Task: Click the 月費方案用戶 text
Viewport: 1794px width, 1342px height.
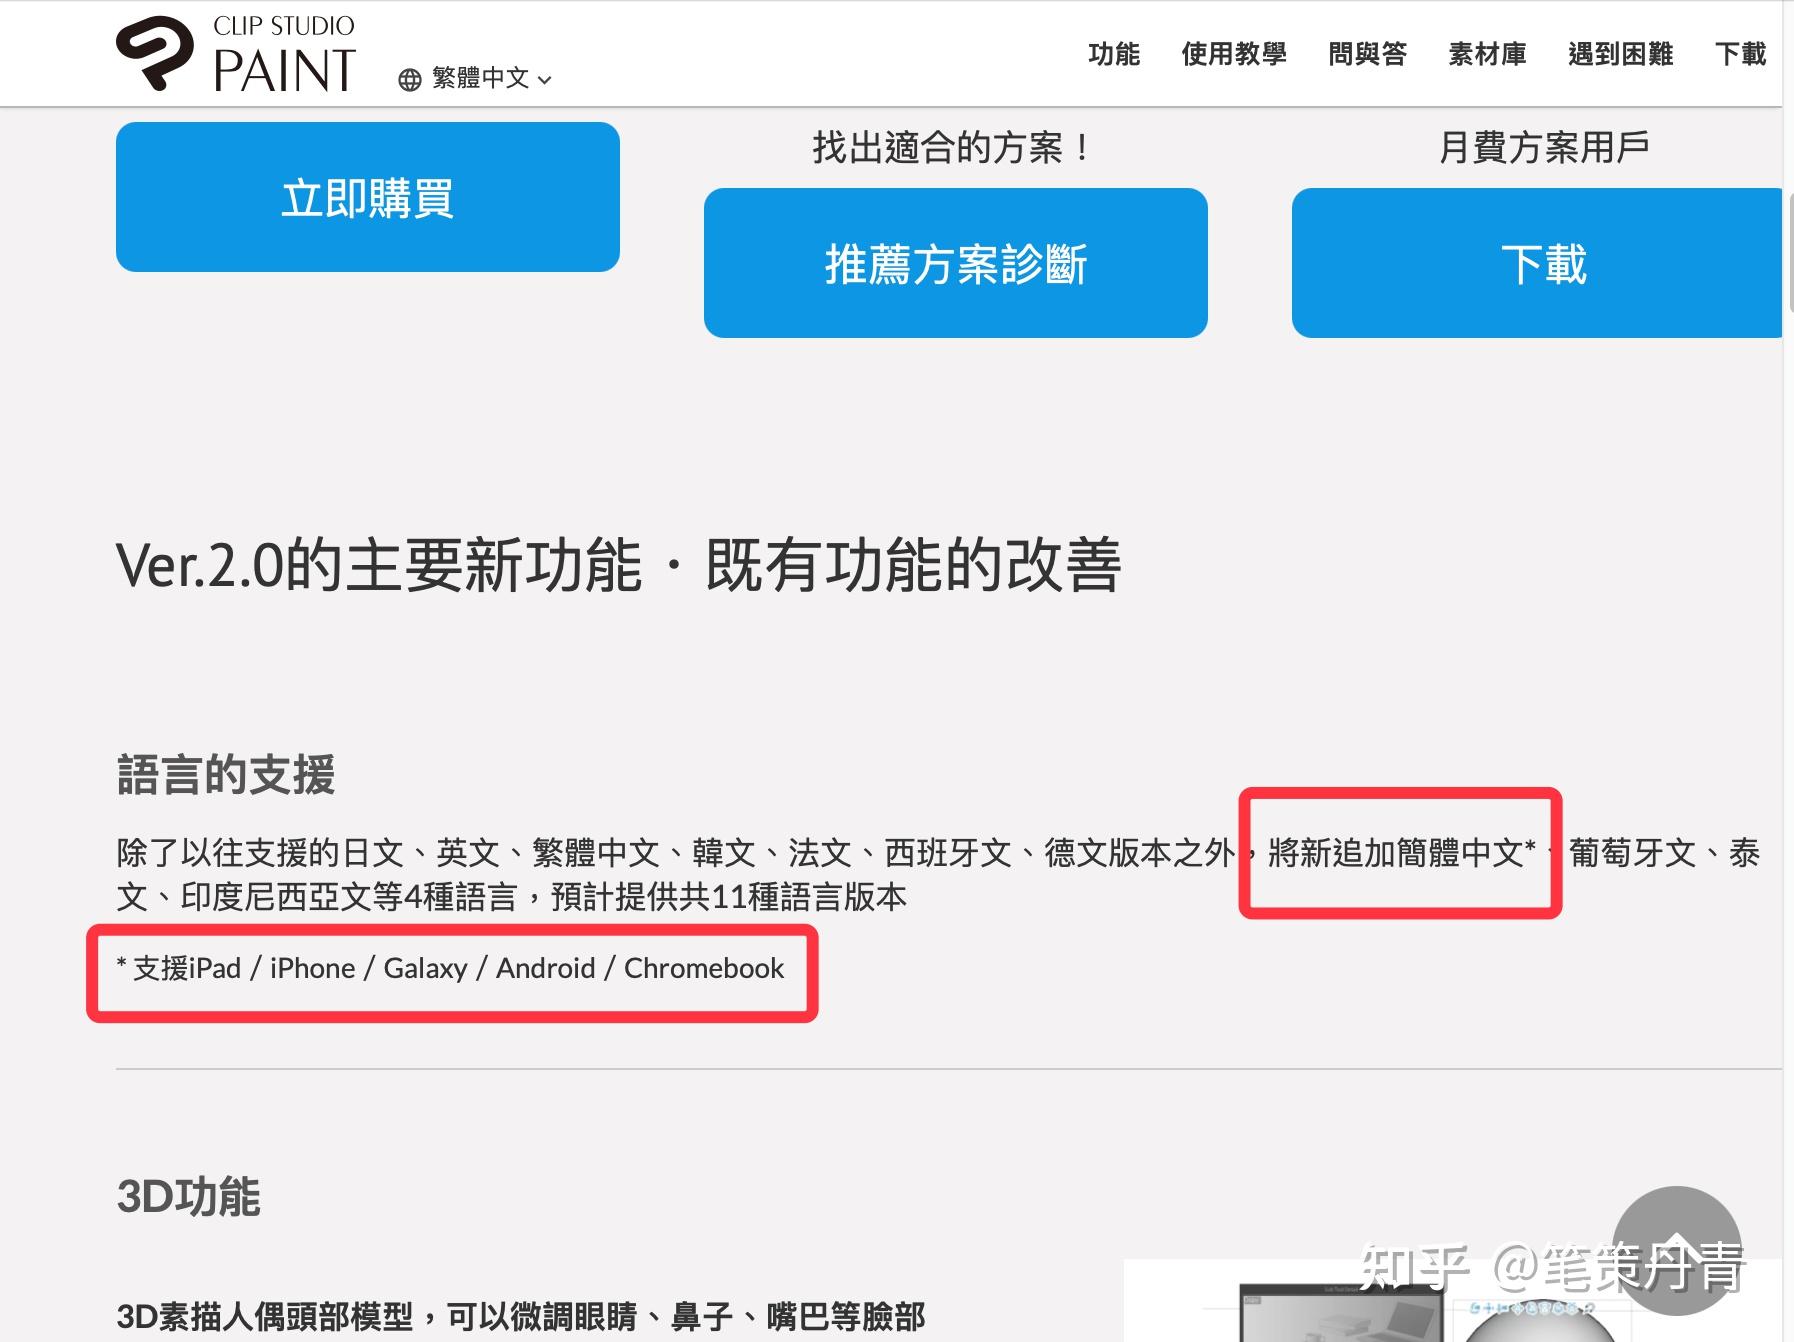Action: (x=1543, y=148)
